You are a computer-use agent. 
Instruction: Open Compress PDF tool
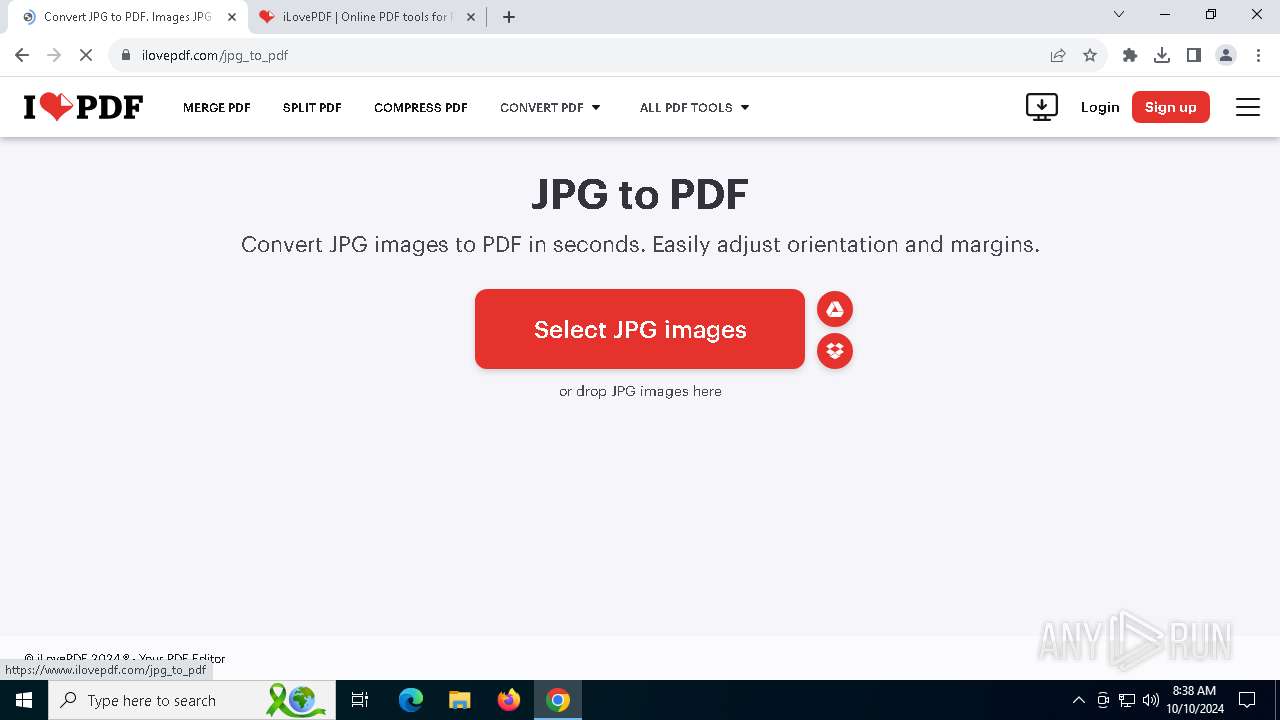click(x=421, y=107)
